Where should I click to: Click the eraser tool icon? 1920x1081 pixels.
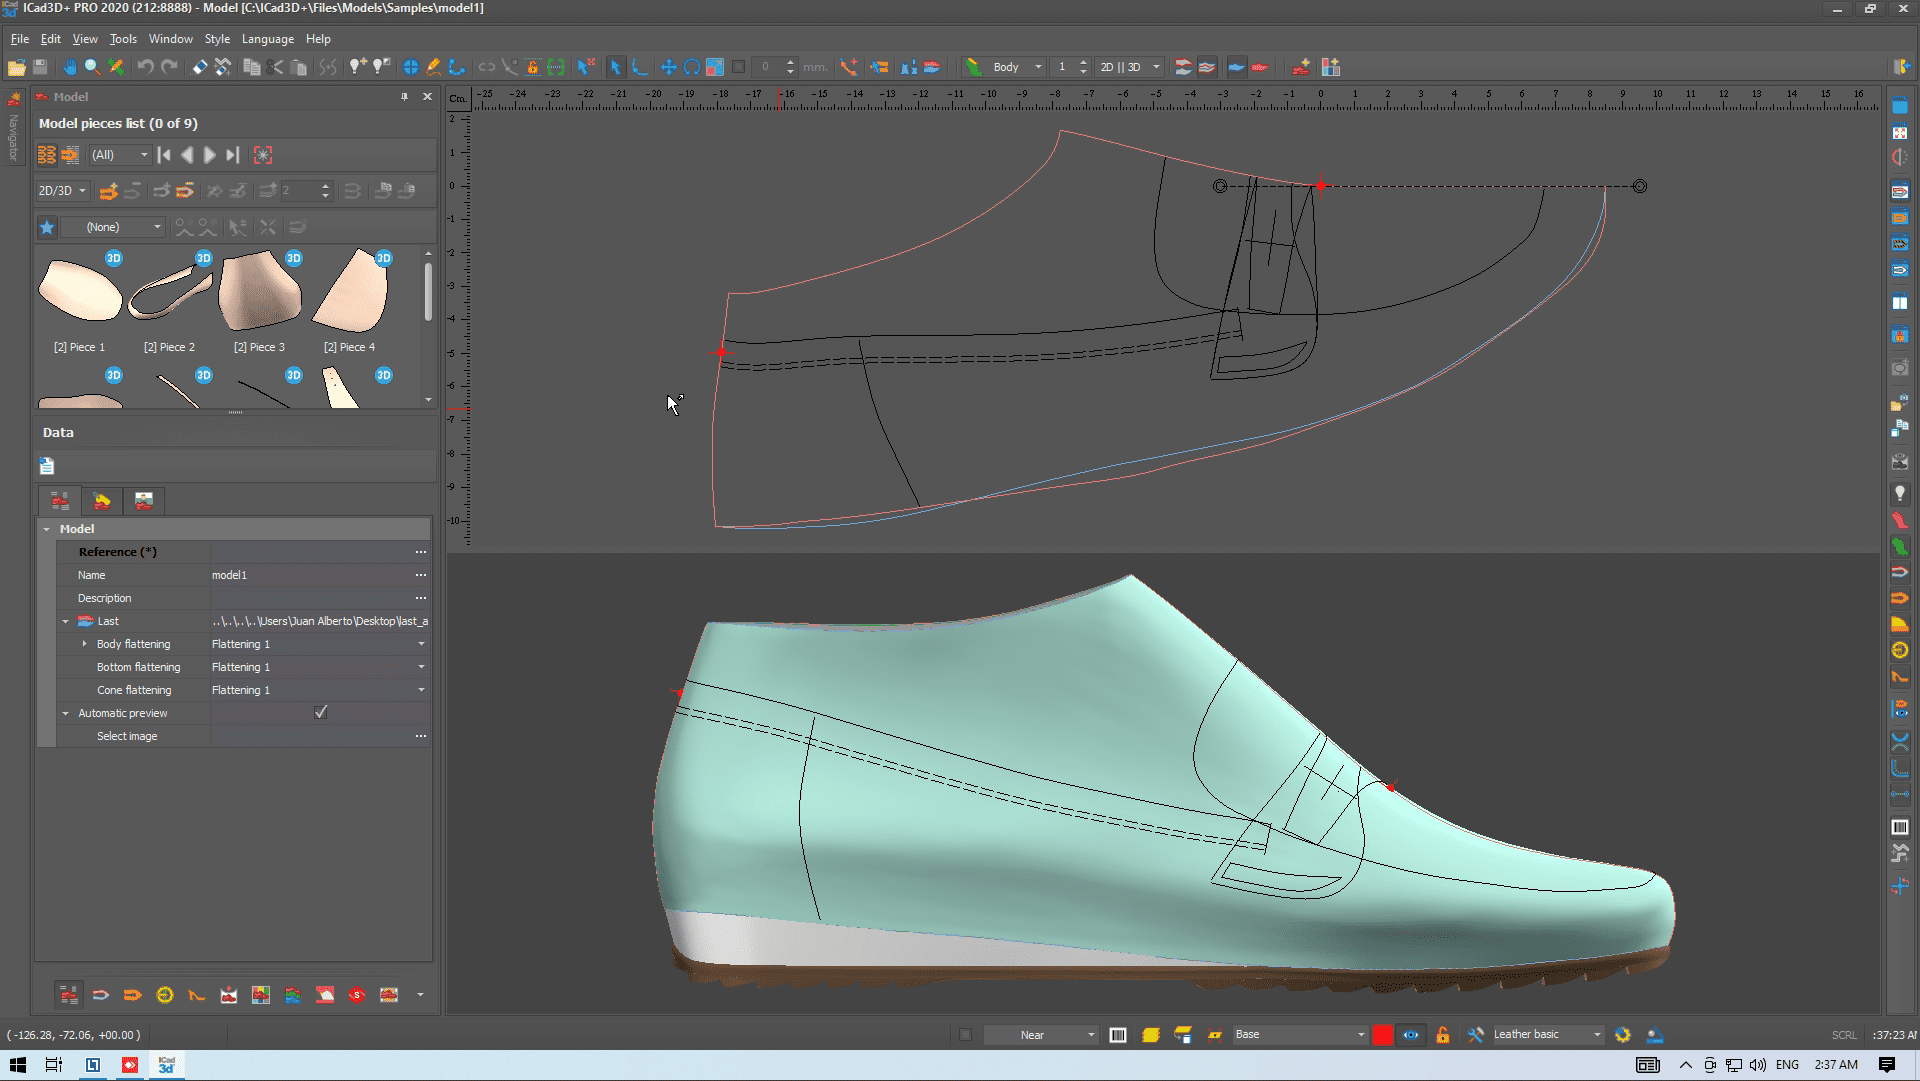[200, 67]
